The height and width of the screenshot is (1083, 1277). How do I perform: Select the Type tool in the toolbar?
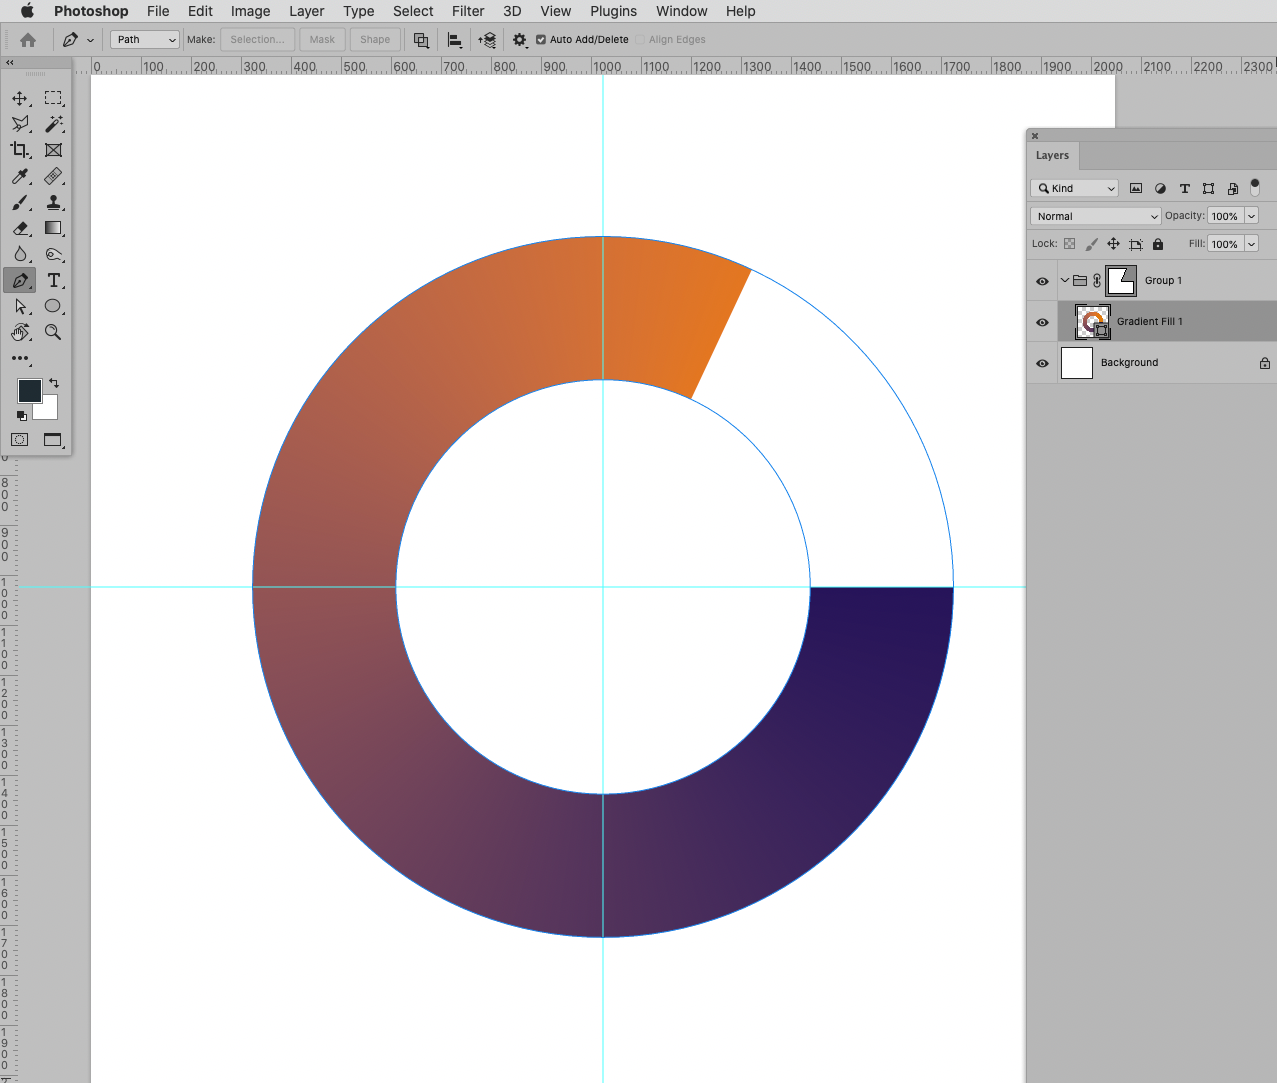[x=54, y=280]
